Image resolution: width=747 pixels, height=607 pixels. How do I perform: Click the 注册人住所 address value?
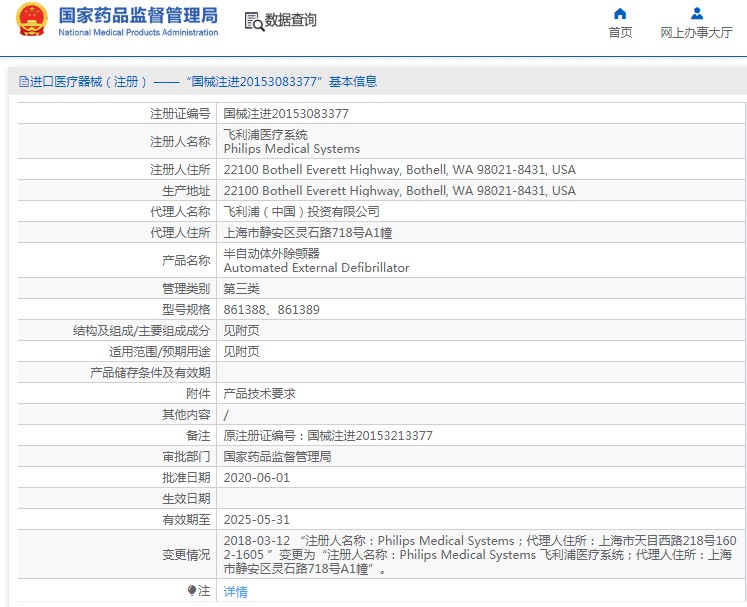coord(399,170)
